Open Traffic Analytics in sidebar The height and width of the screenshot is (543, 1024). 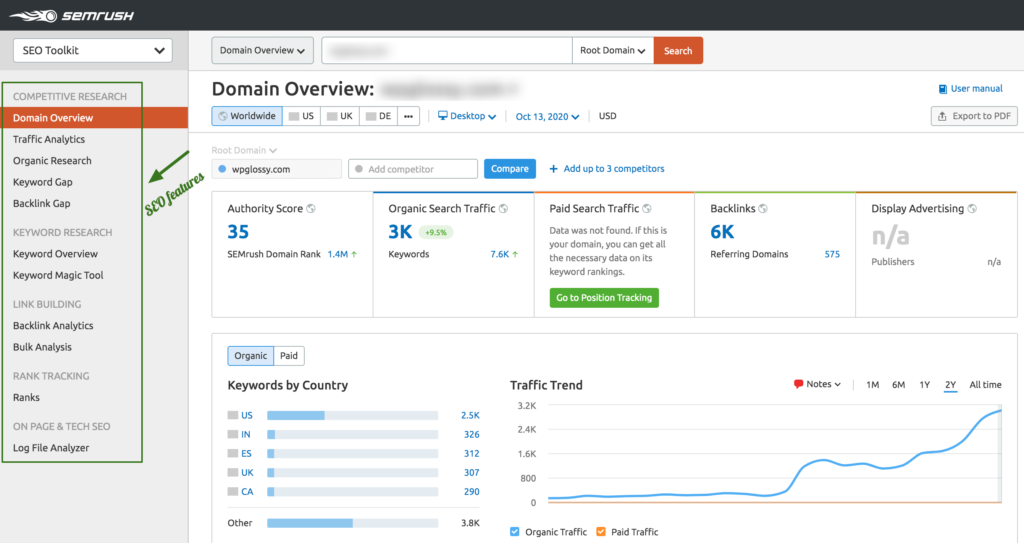point(49,139)
